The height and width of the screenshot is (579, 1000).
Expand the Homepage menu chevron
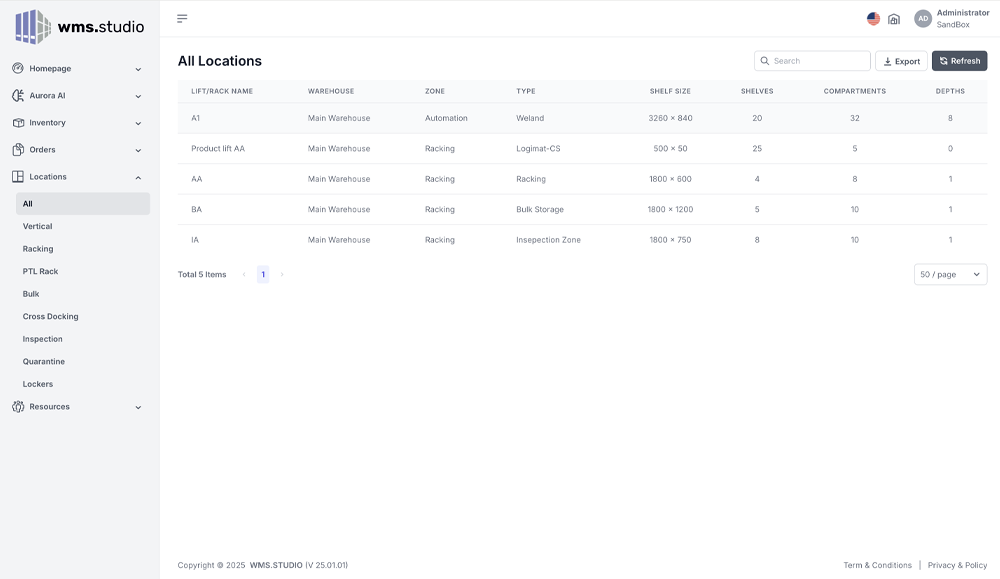[x=138, y=69]
